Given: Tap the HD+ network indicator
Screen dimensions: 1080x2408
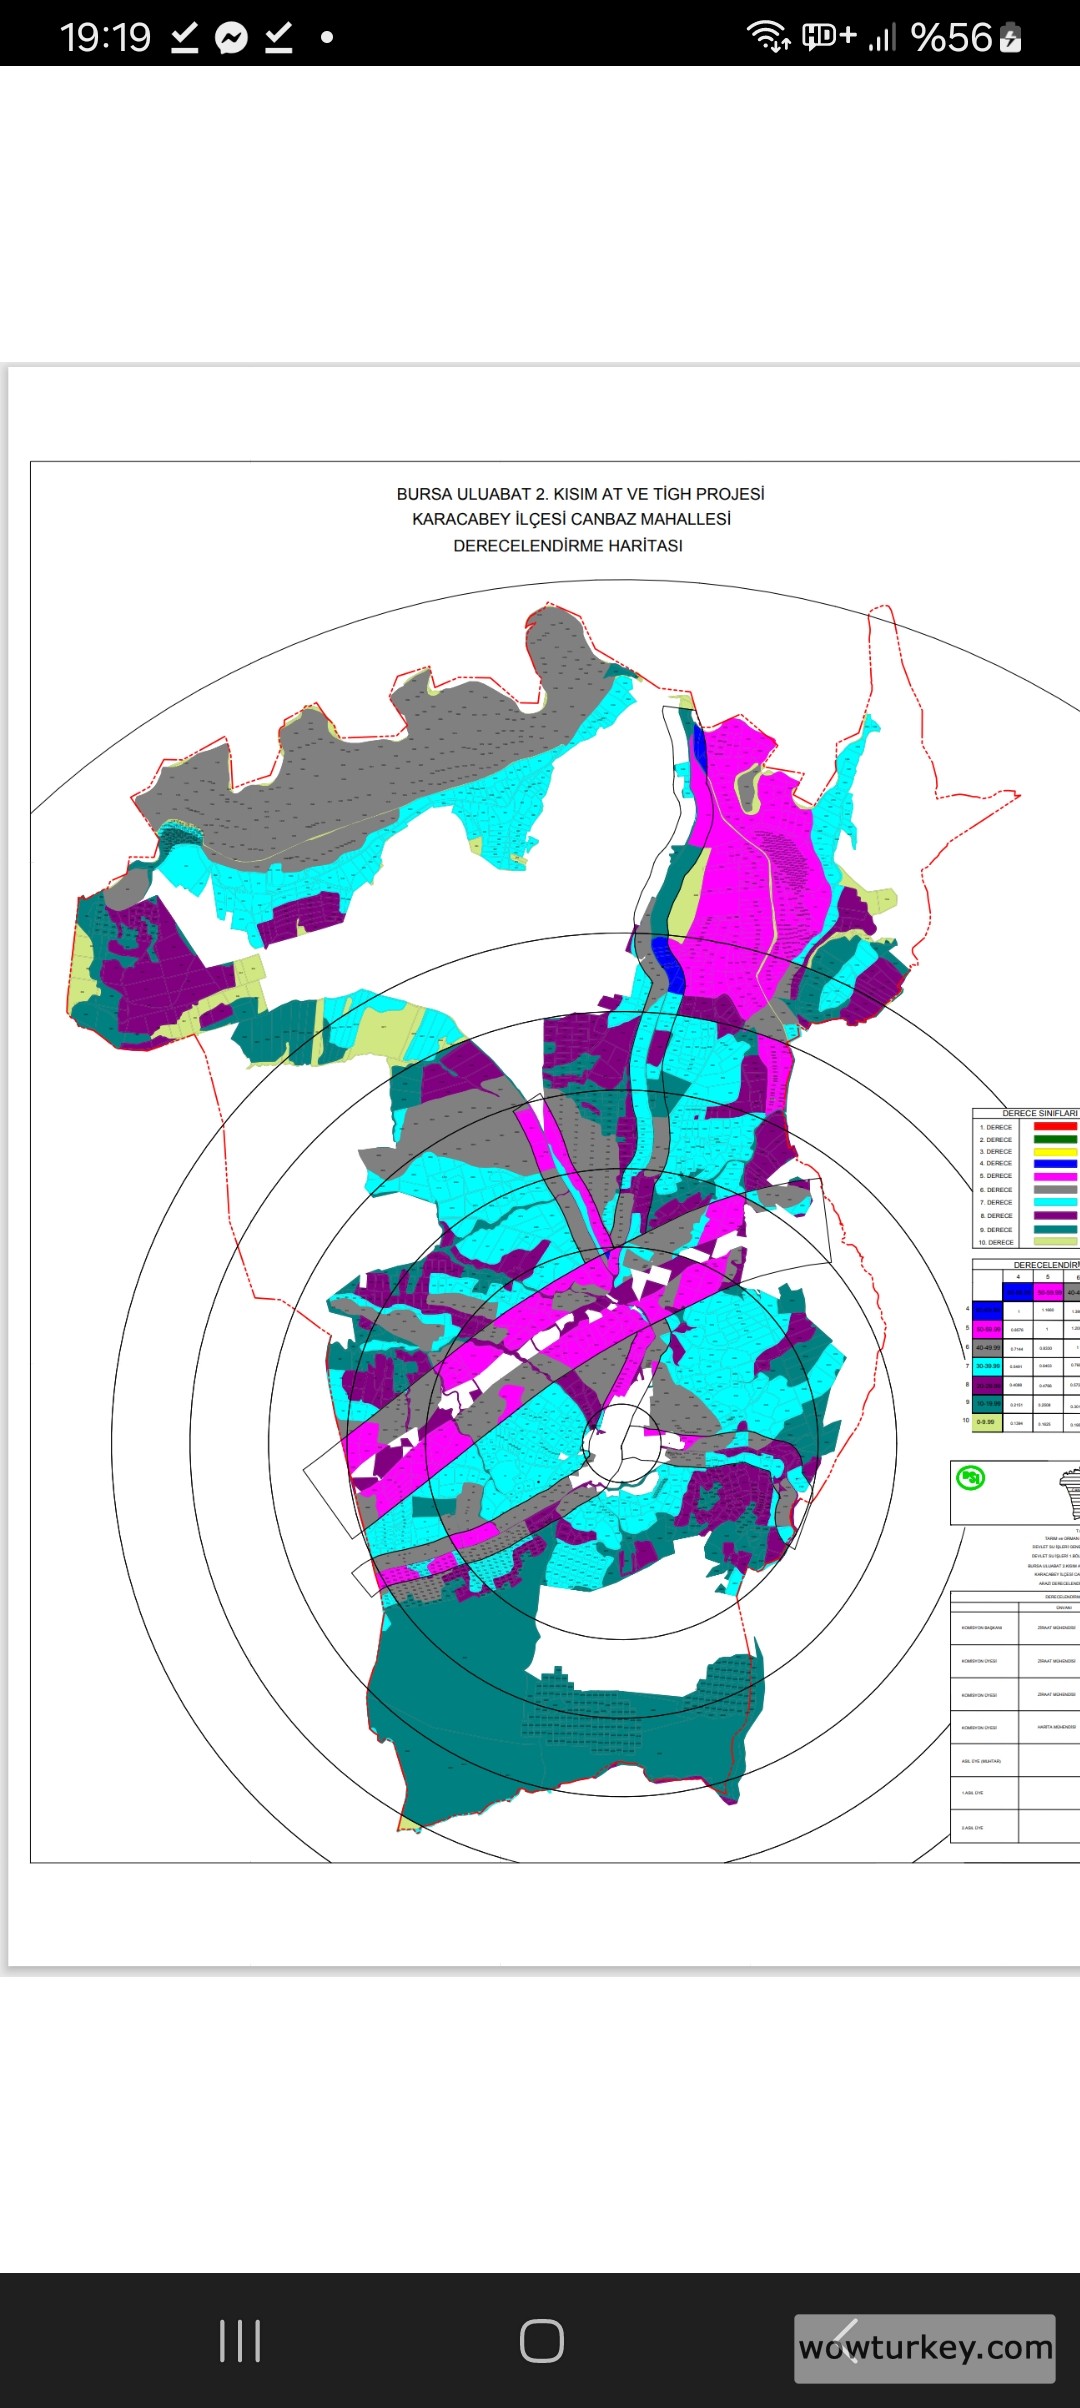Looking at the screenshot, I should tap(829, 37).
